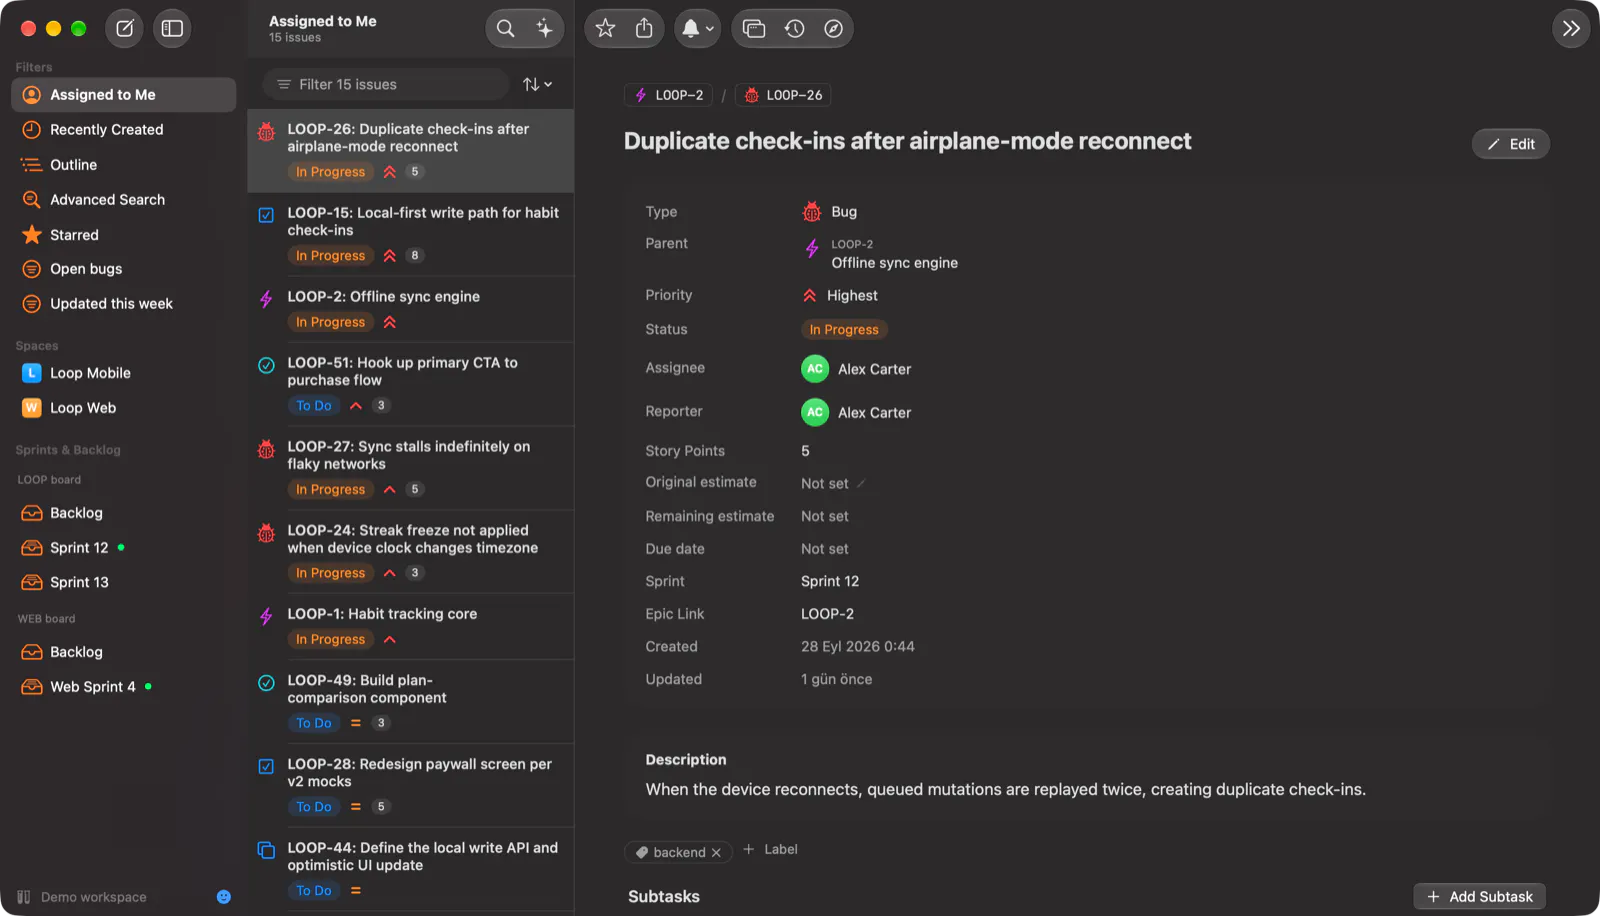1600x916 pixels.
Task: Open Sprint 12 in LOOP board
Action: (x=124, y=548)
